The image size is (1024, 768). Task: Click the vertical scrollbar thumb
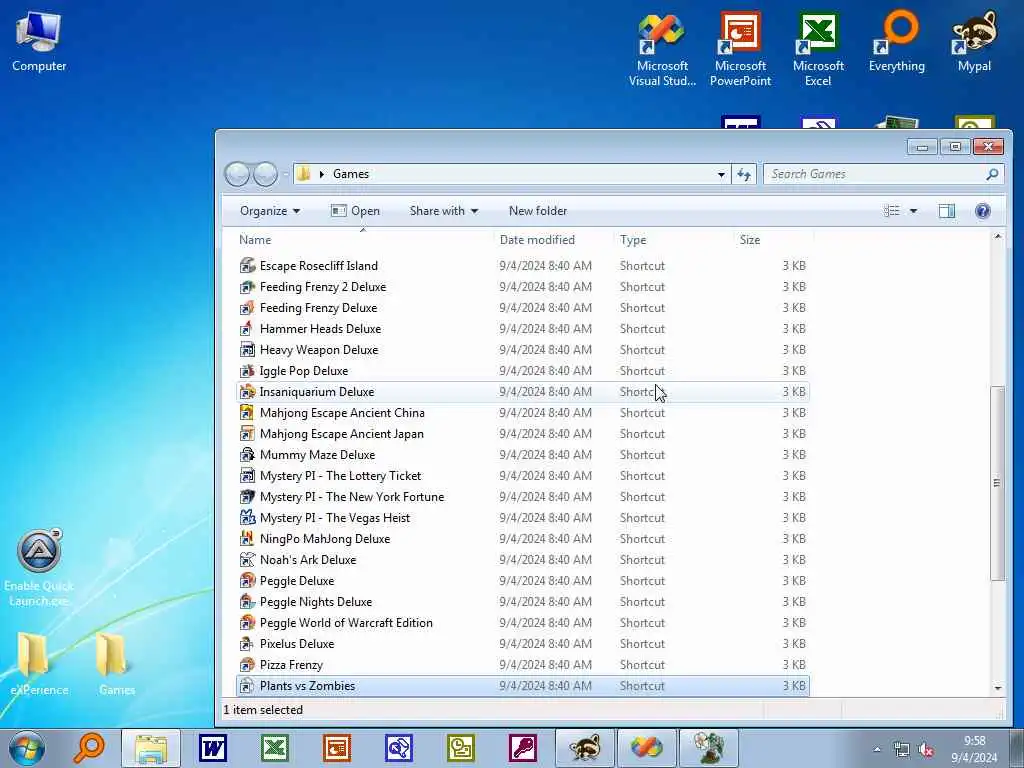click(997, 483)
